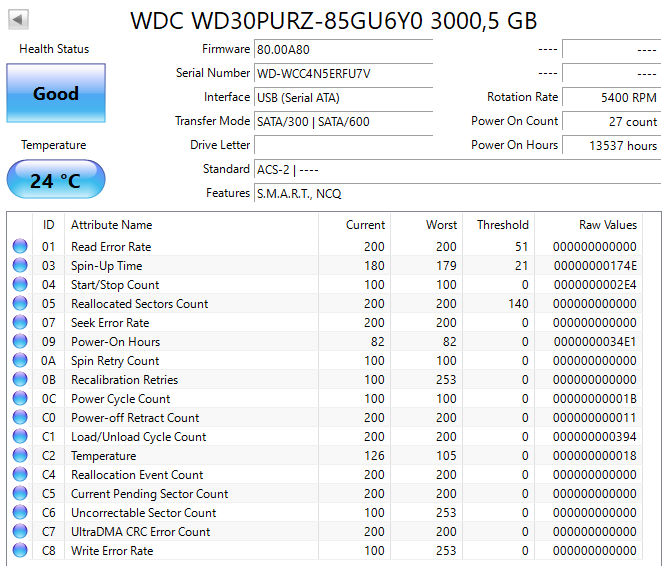Click the Power On Count value 27 count
669x566 pixels.
coord(612,122)
